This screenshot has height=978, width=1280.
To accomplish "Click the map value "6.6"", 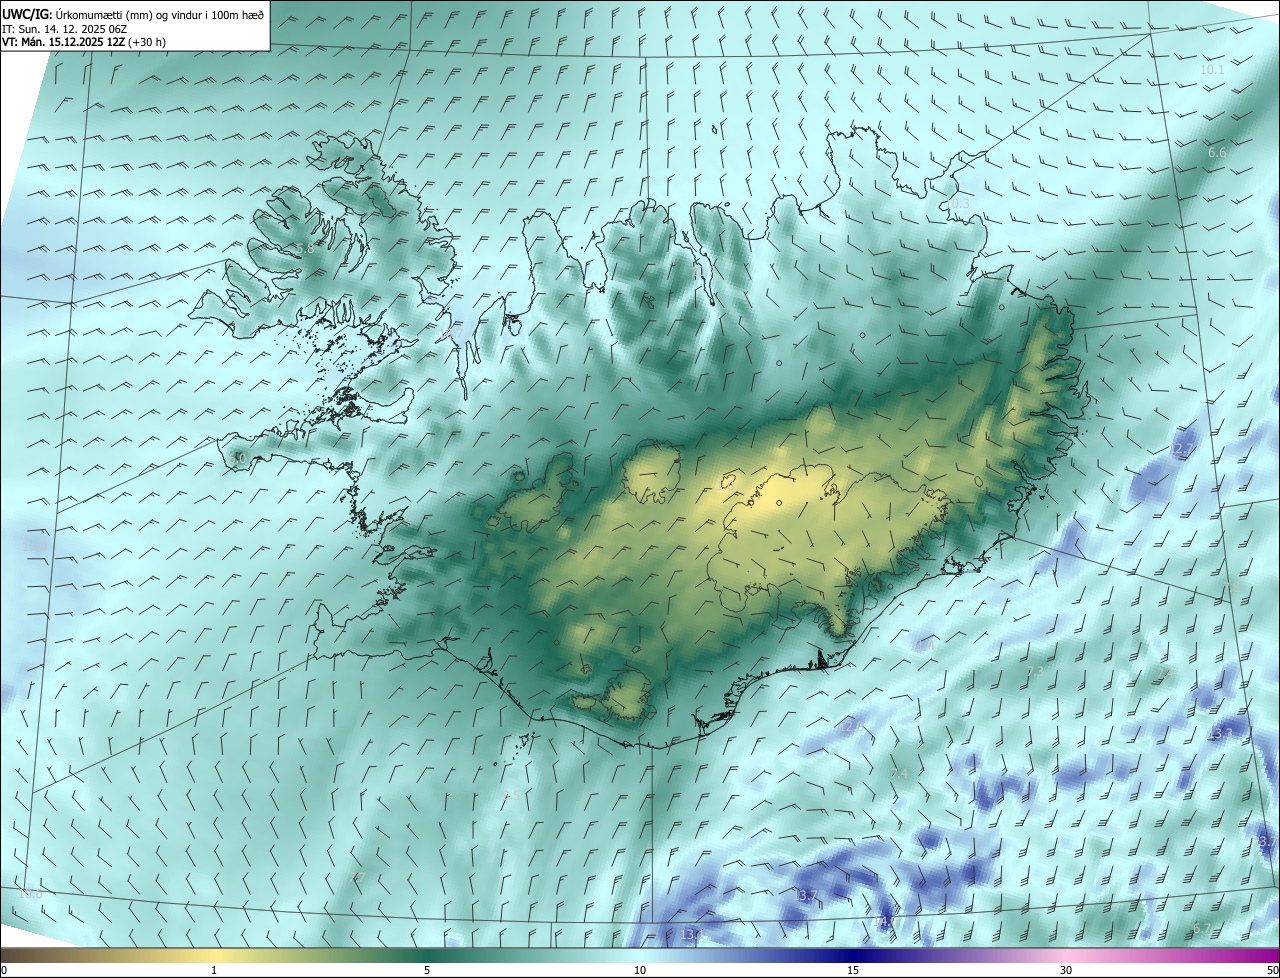I will (1217, 152).
